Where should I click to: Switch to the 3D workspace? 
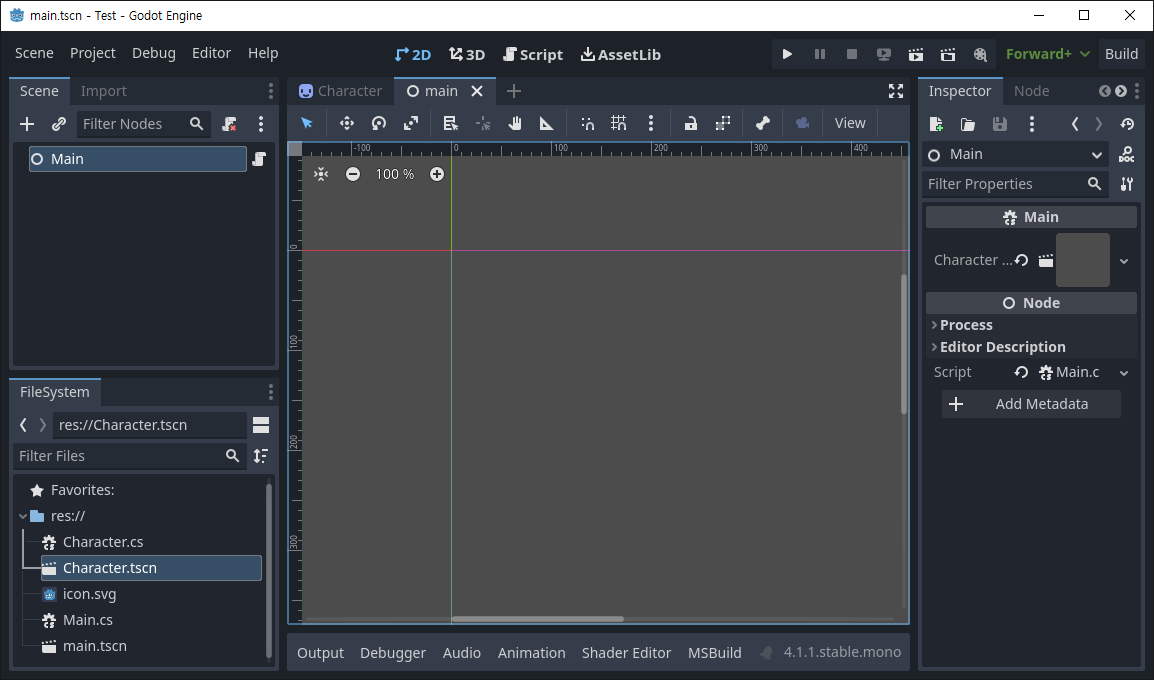point(467,54)
